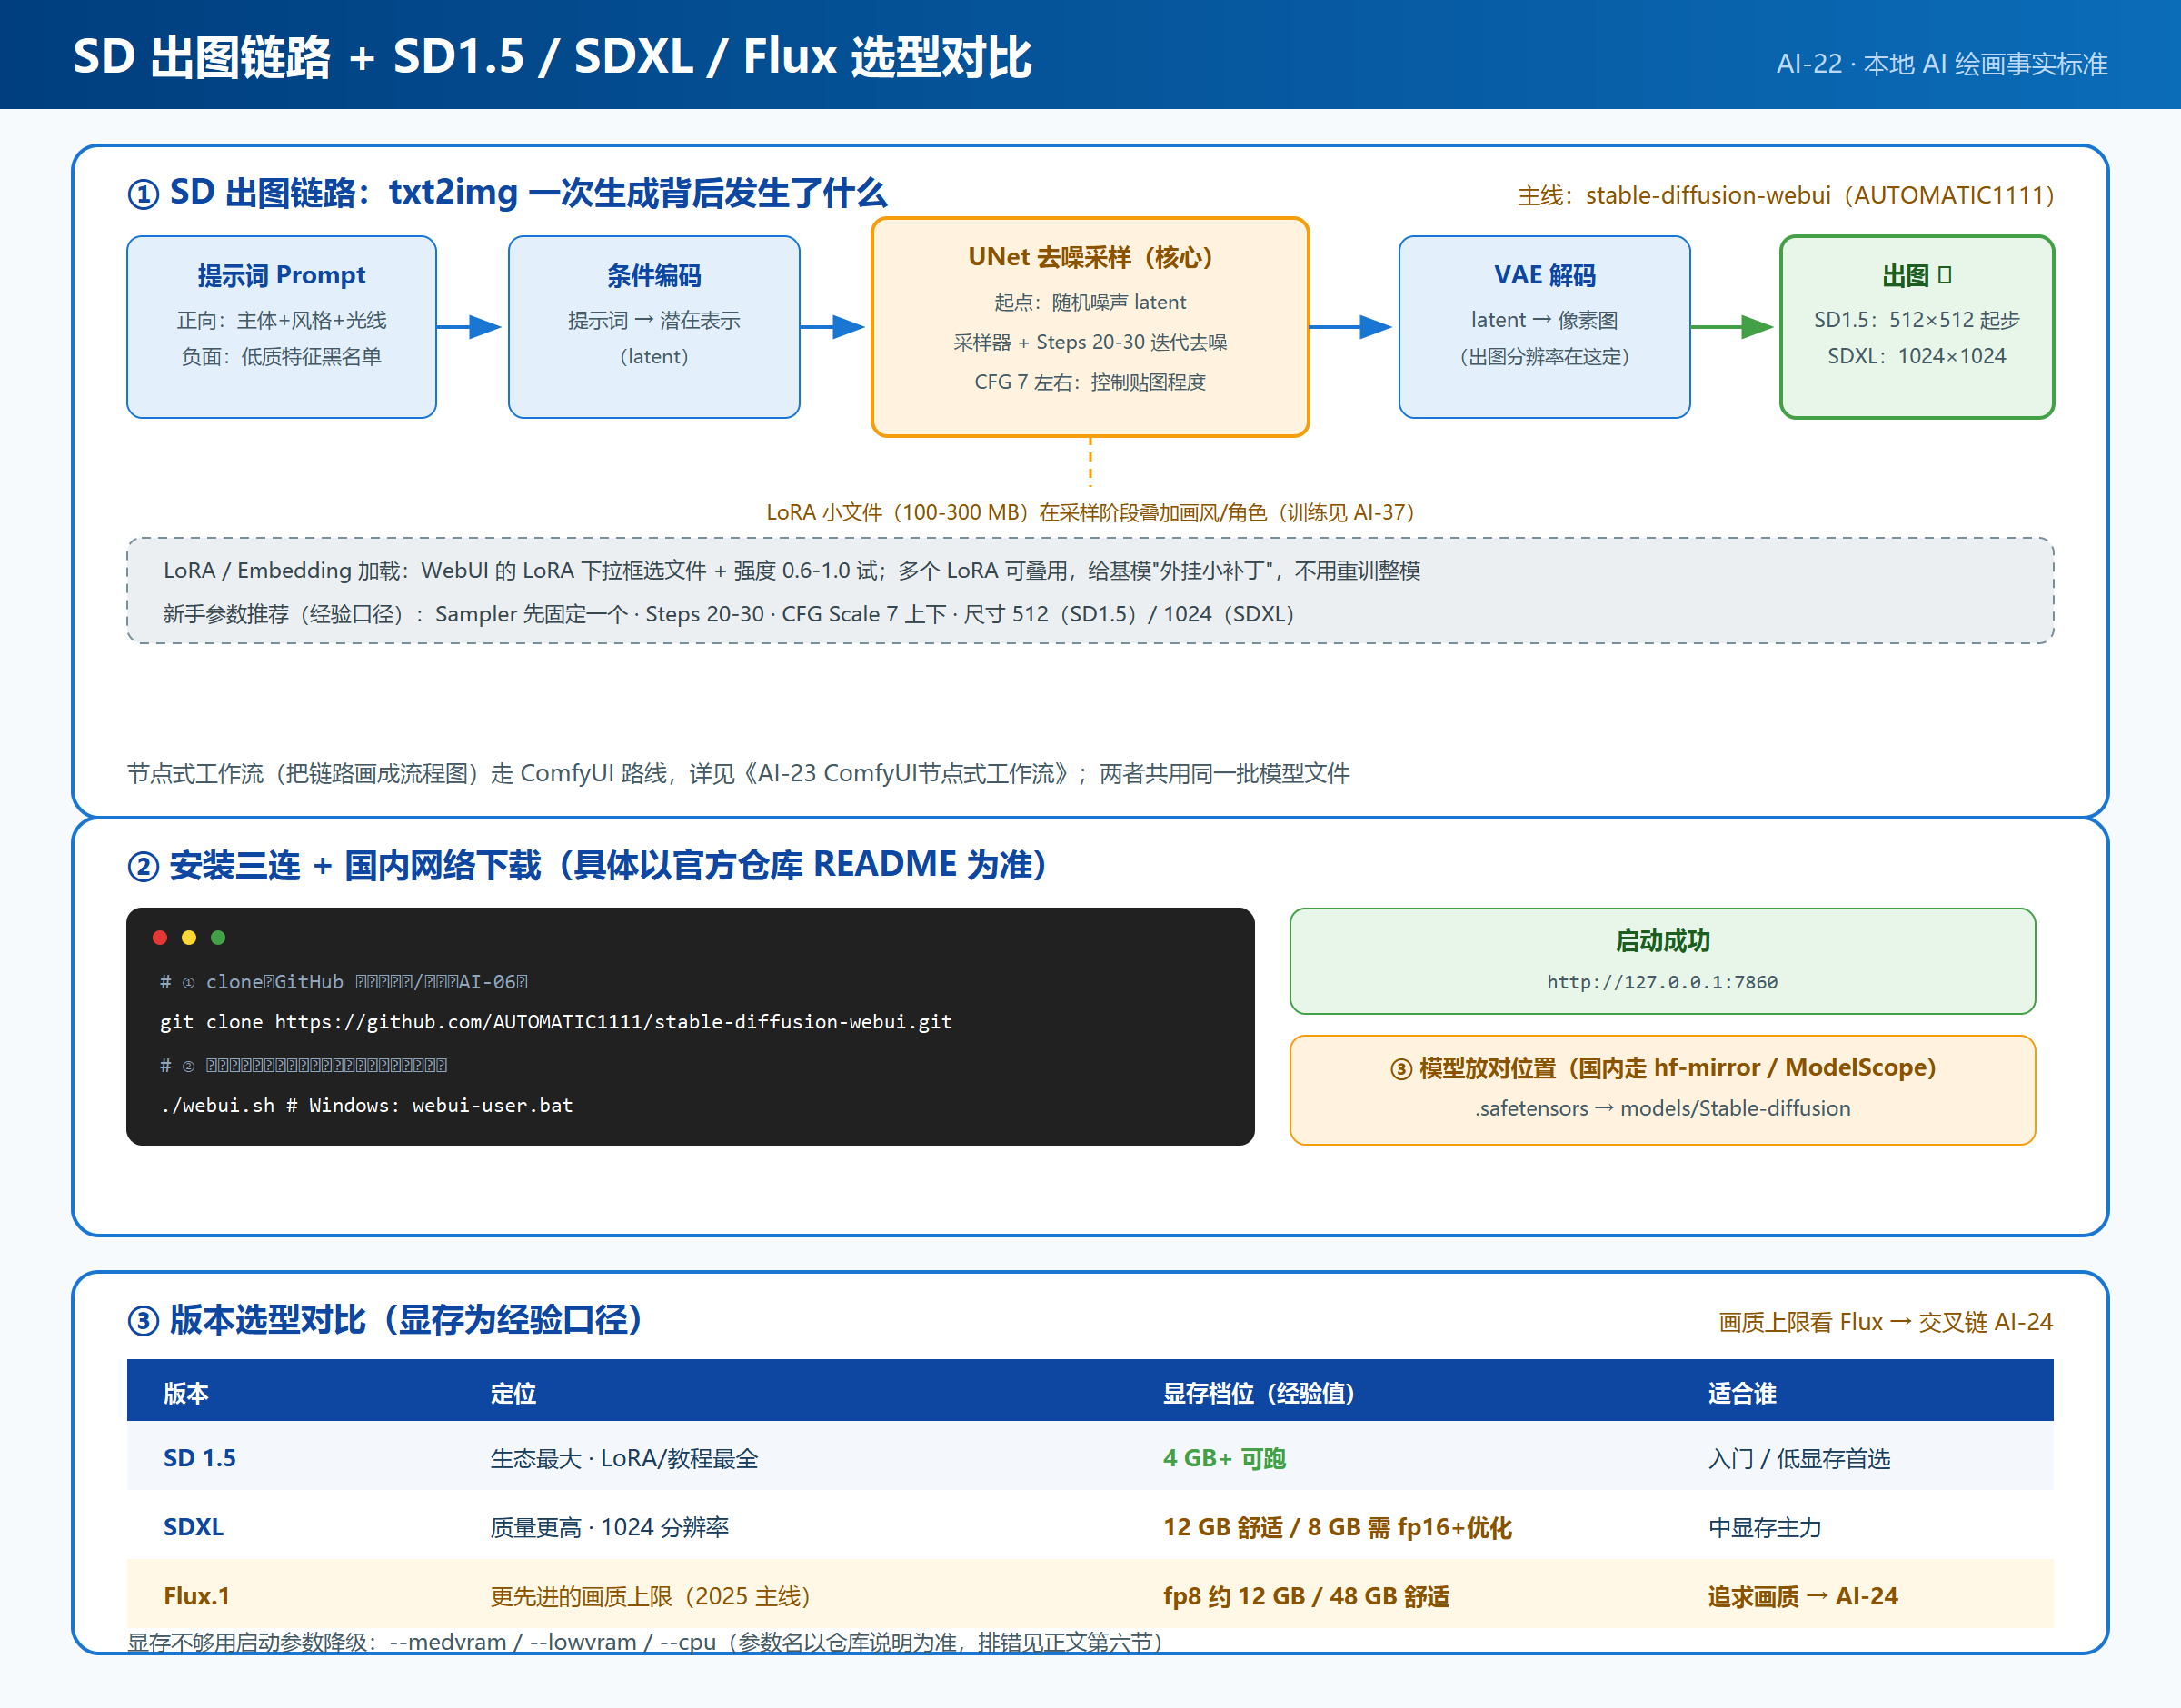Click the yellow dot in terminal window
The width and height of the screenshot is (2181, 1708).
189,937
